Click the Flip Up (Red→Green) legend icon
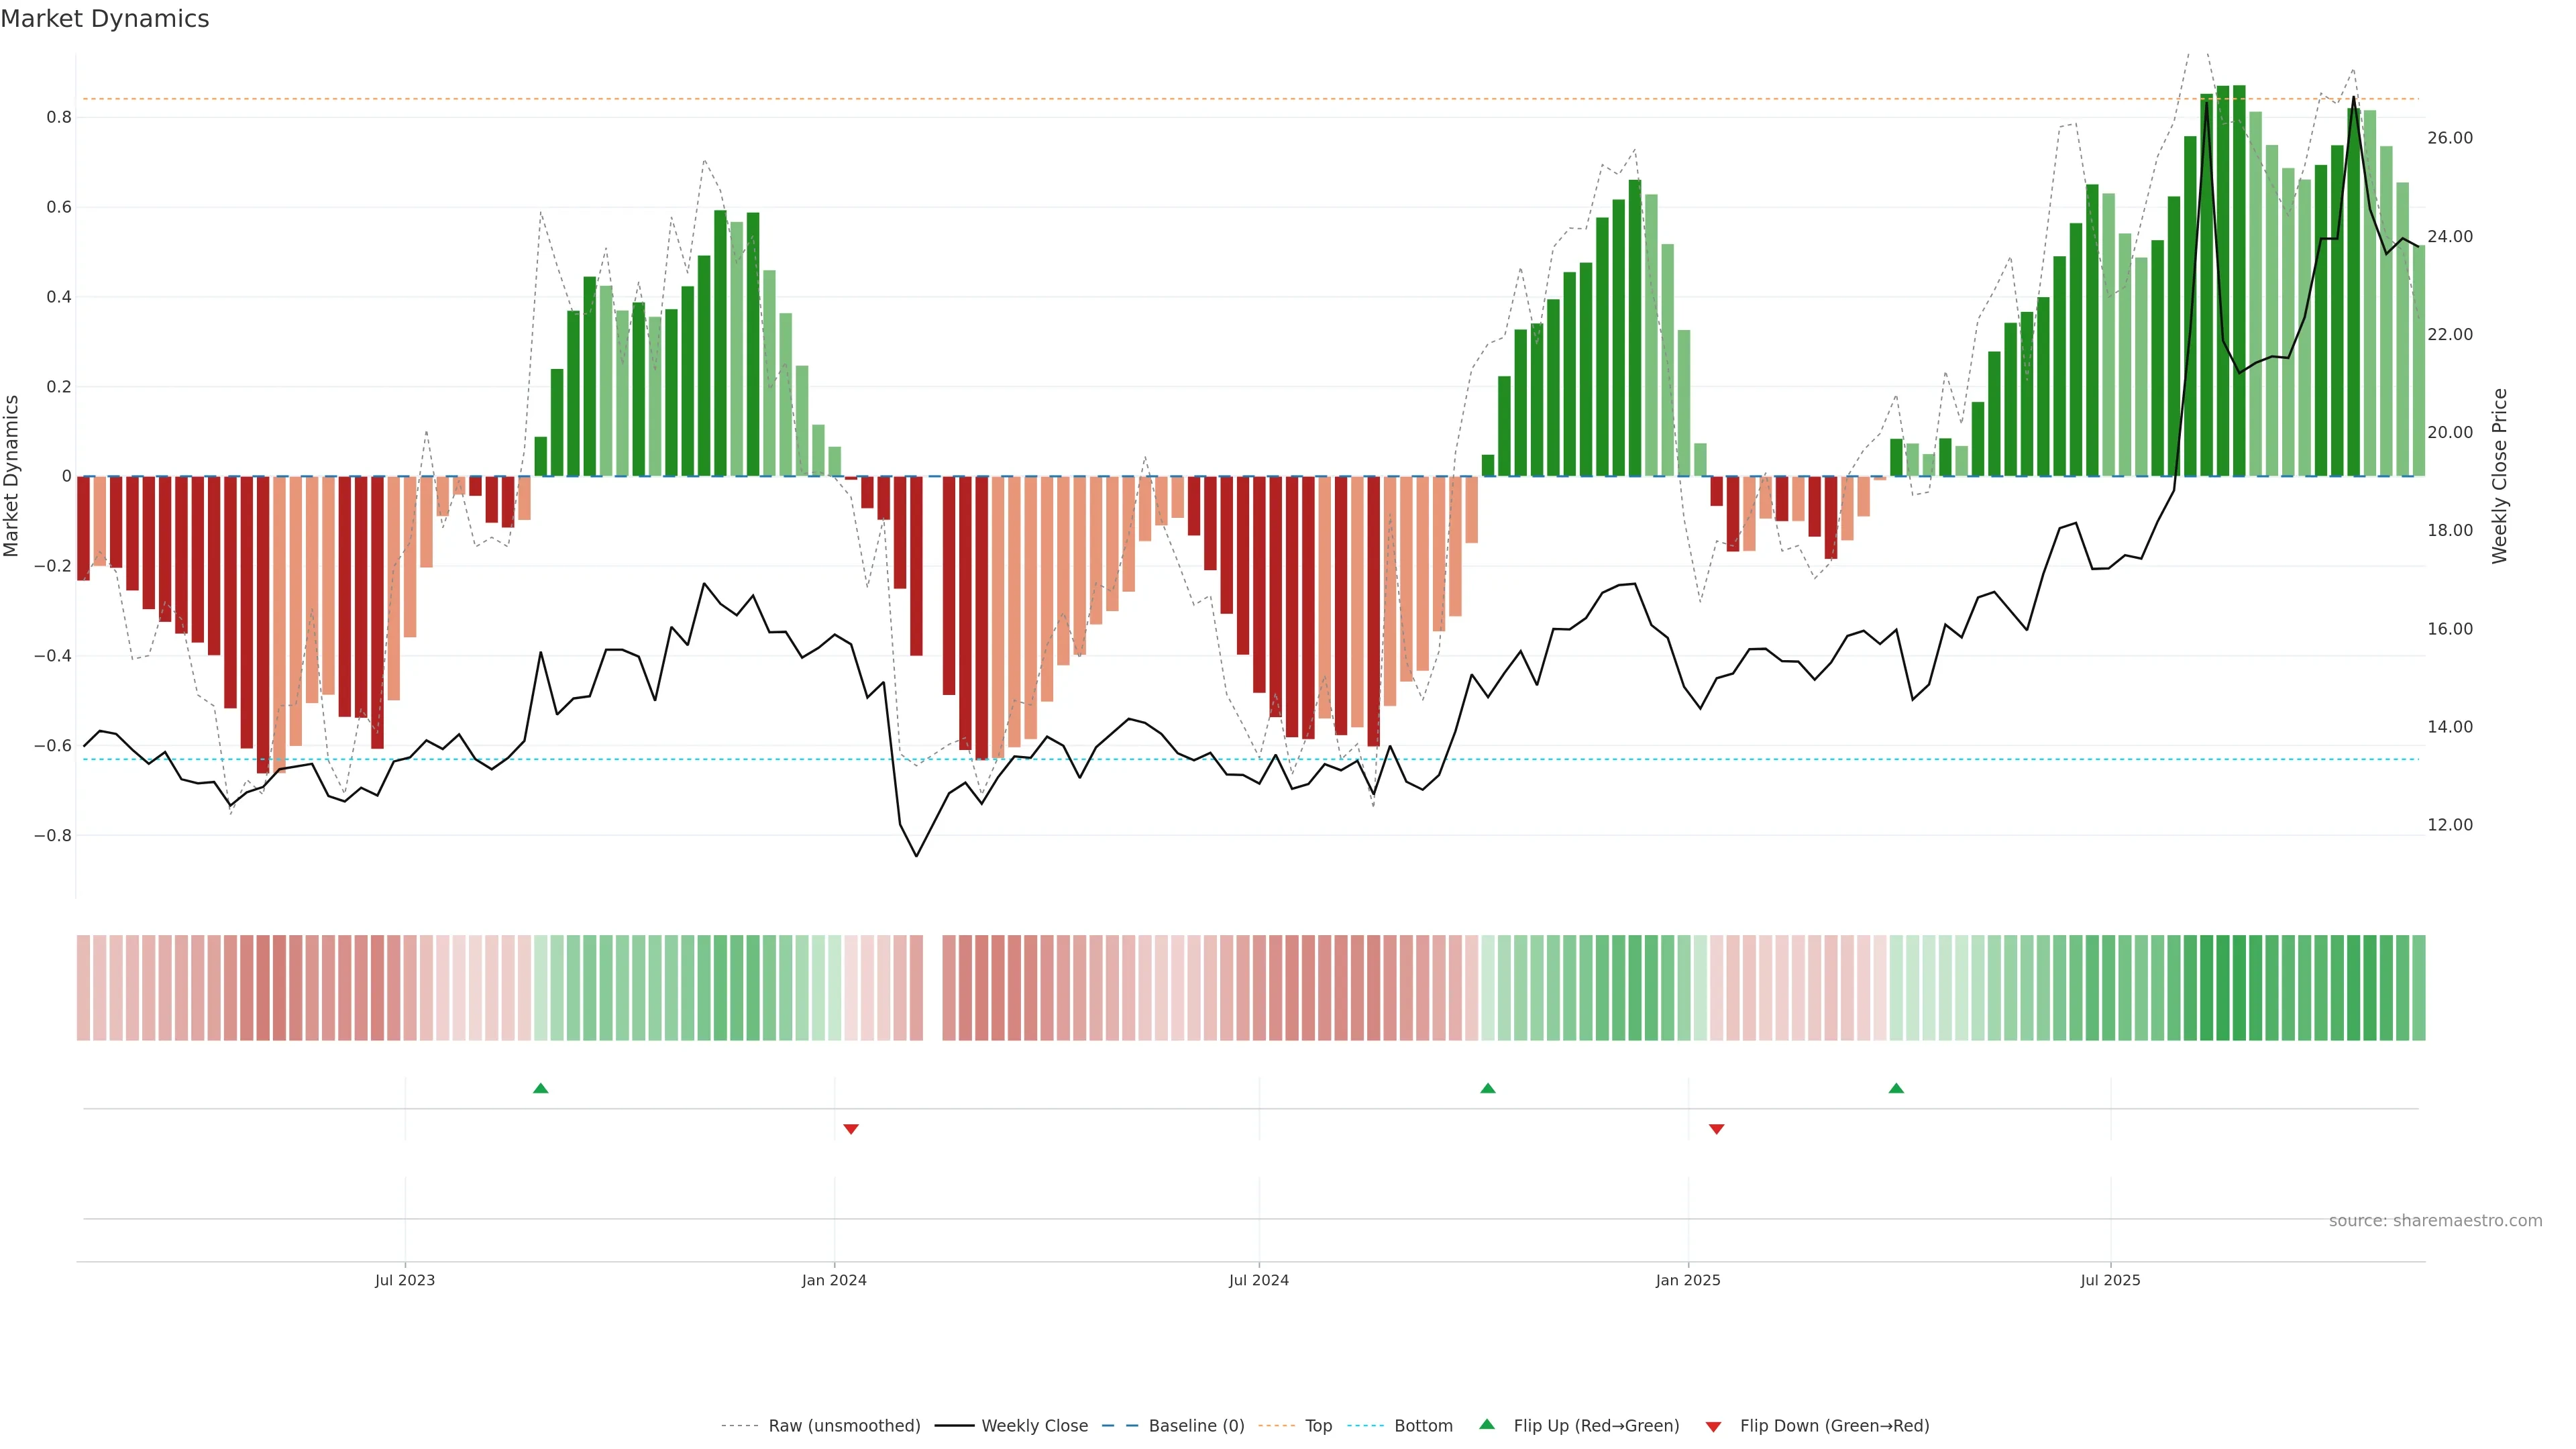This screenshot has width=2576, height=1449. click(1487, 1425)
